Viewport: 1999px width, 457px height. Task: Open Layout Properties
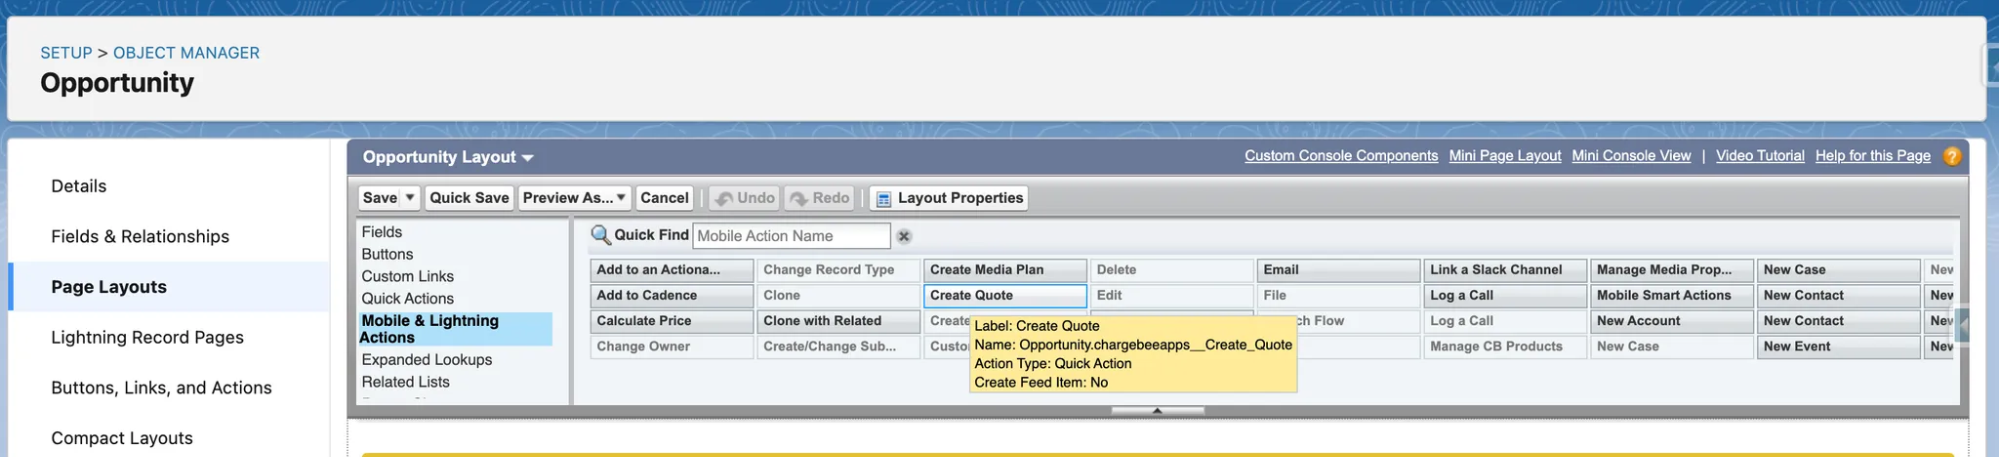coord(949,198)
